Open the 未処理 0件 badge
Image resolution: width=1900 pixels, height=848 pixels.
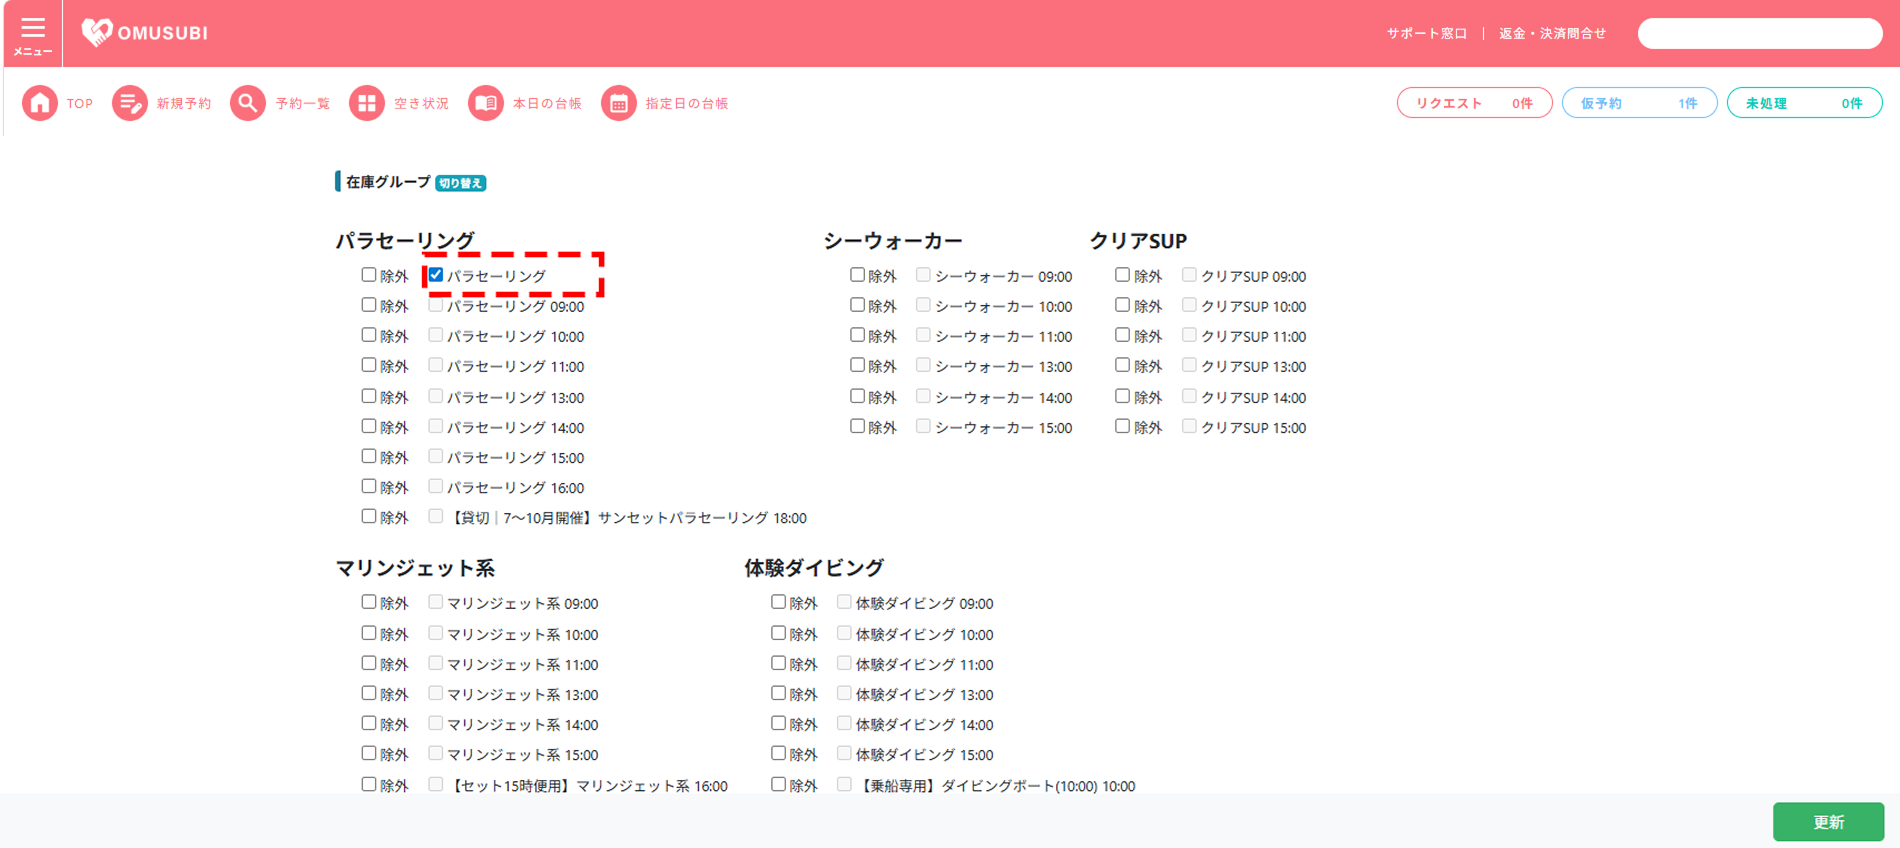[x=1804, y=103]
